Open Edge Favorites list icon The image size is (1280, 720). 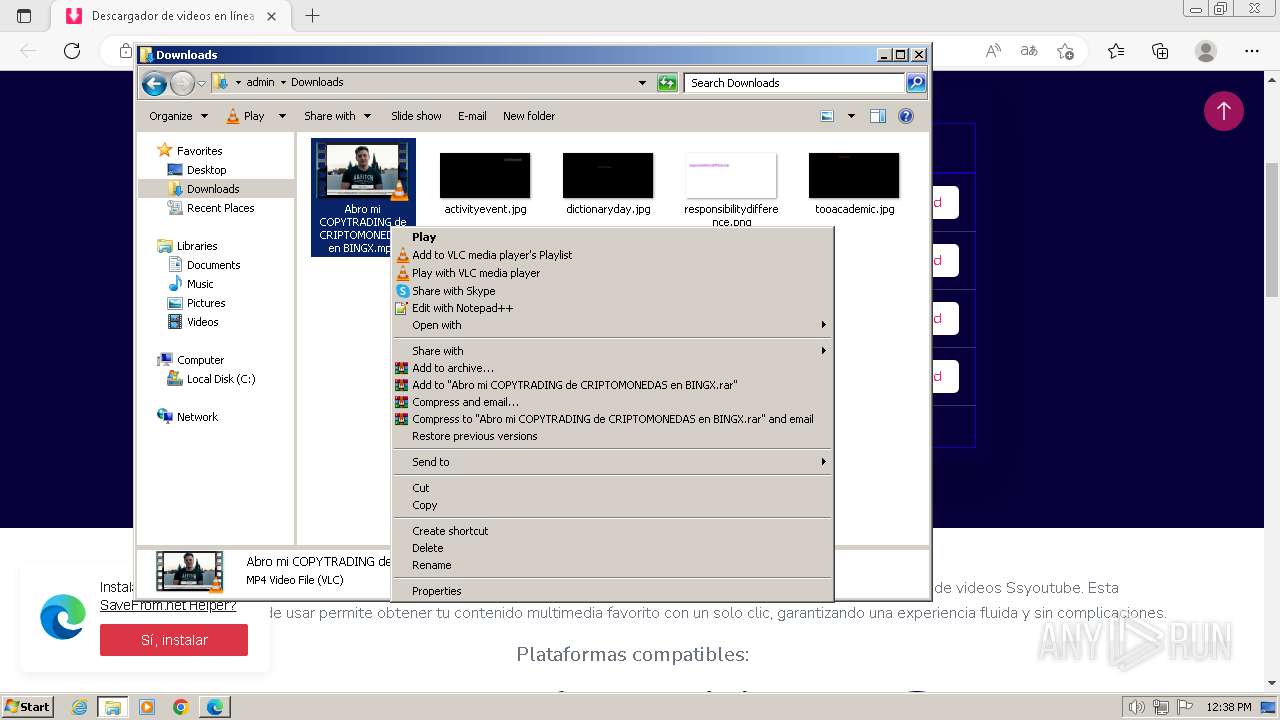[x=1116, y=50]
